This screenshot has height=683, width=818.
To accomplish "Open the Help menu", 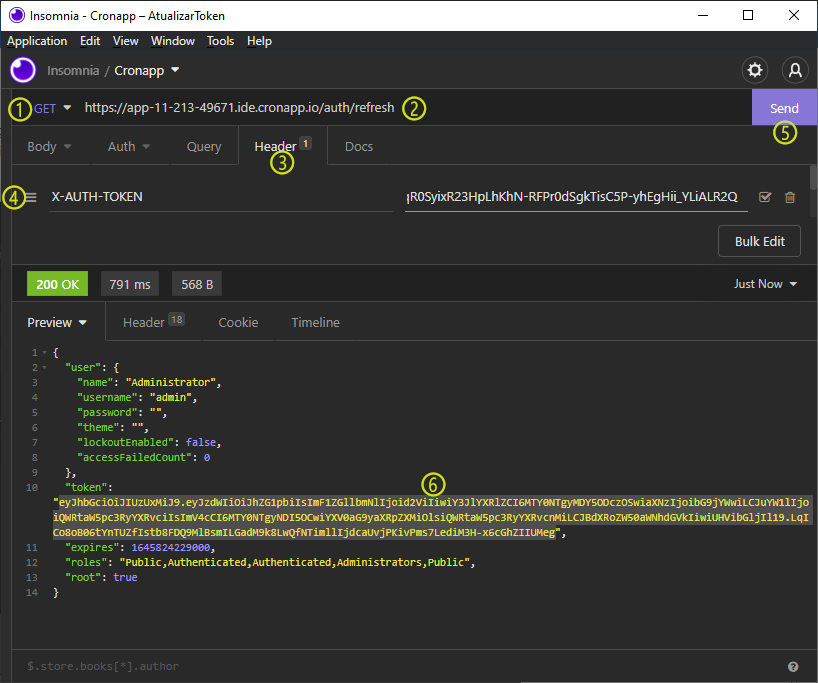I will (x=259, y=41).
